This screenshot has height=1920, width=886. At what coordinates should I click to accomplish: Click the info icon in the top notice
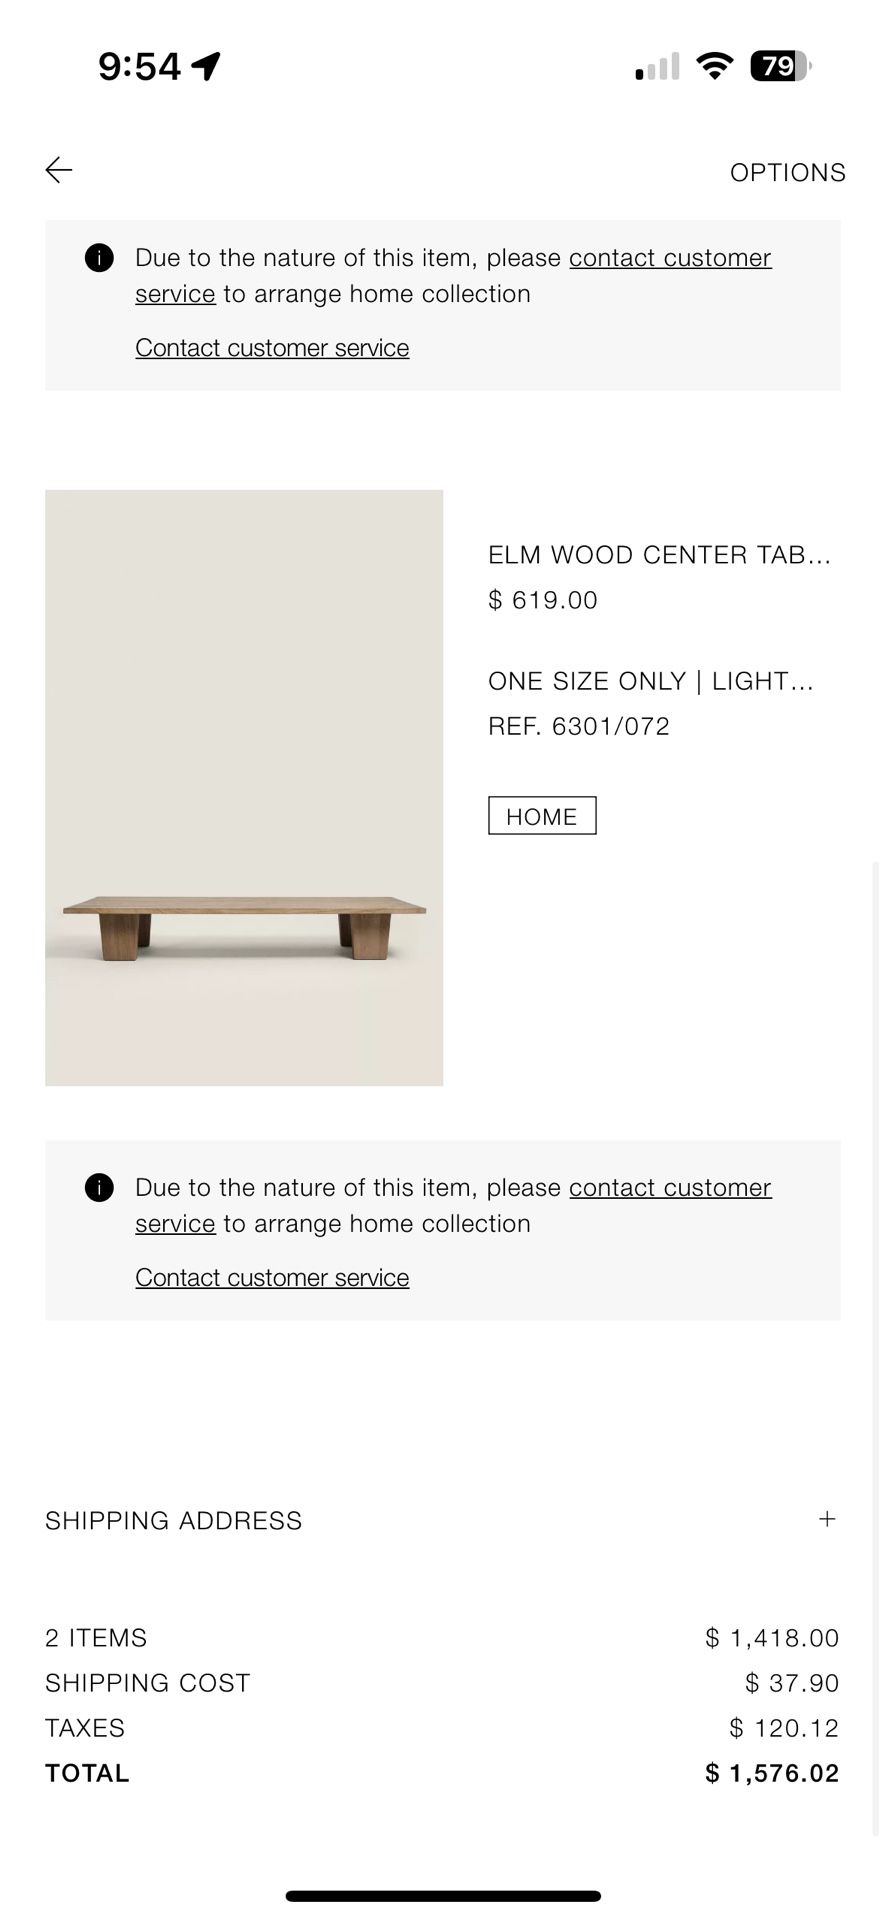pos(99,258)
